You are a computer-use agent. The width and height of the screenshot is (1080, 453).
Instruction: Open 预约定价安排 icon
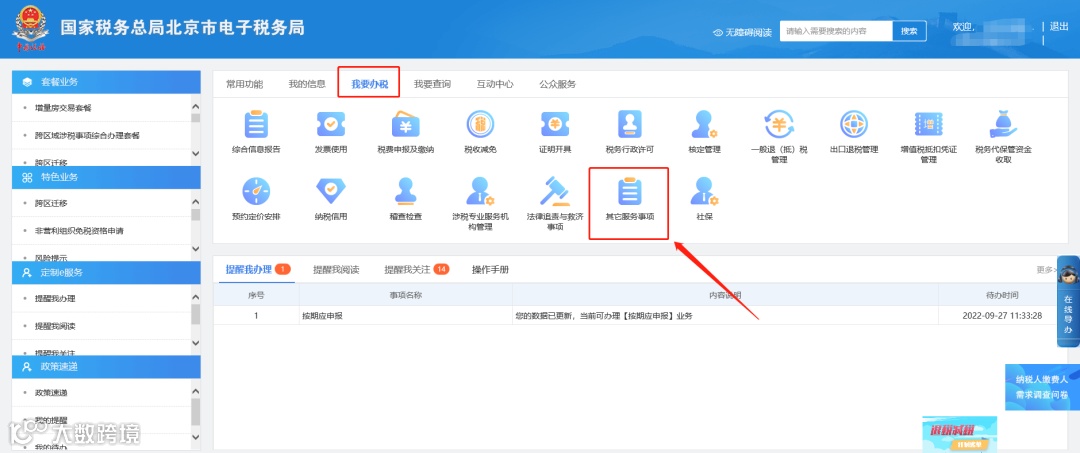point(256,191)
